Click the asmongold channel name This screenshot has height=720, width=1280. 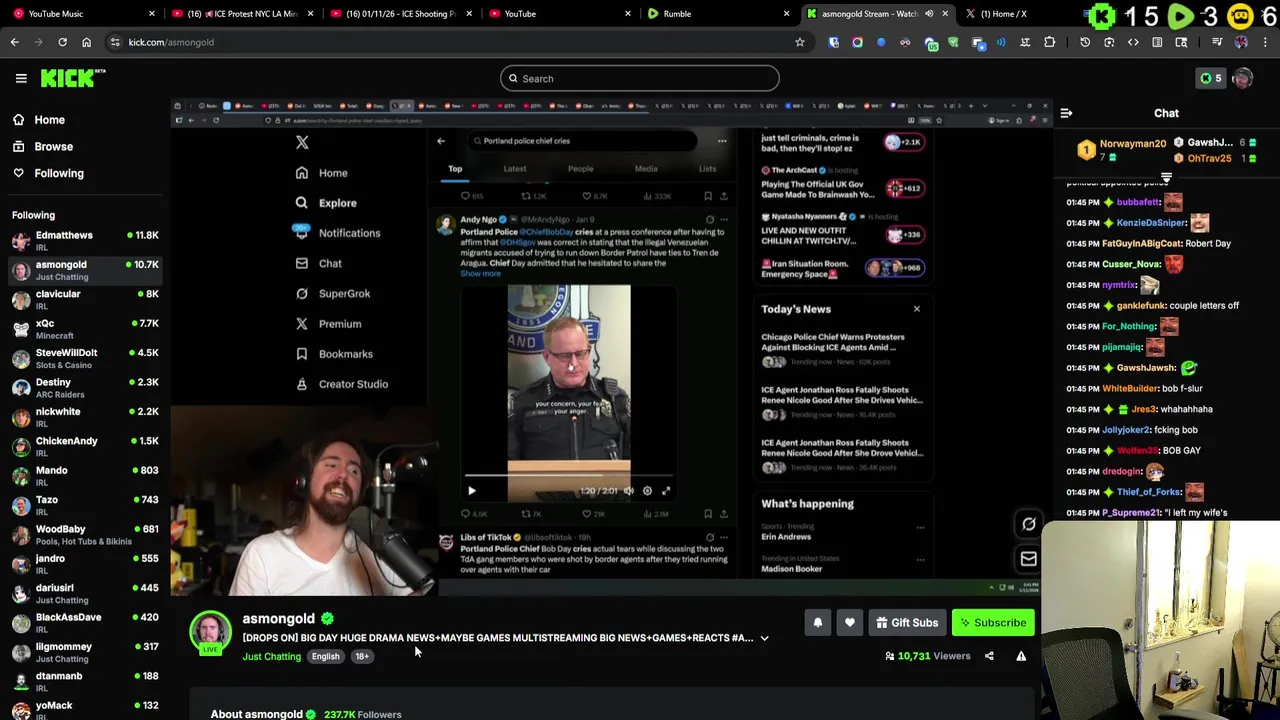(x=278, y=619)
